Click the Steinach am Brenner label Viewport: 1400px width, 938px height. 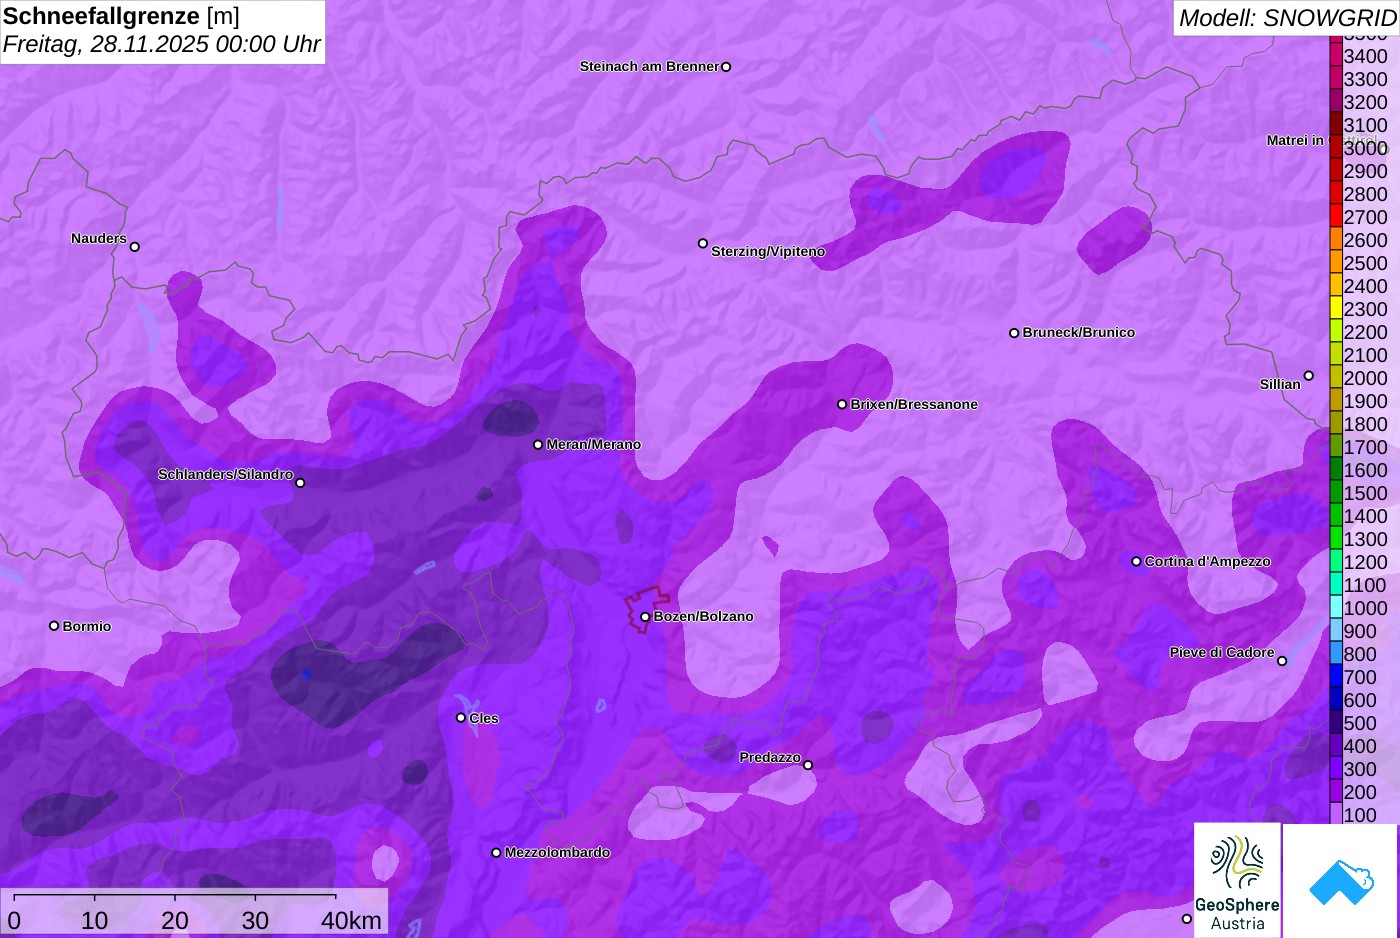pos(649,67)
